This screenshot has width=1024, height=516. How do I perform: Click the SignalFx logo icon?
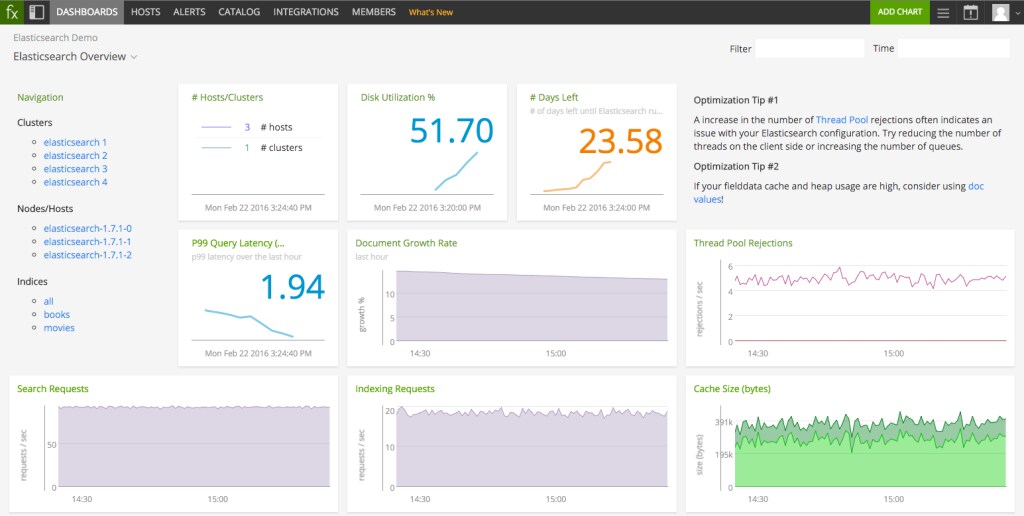pyautogui.click(x=12, y=12)
